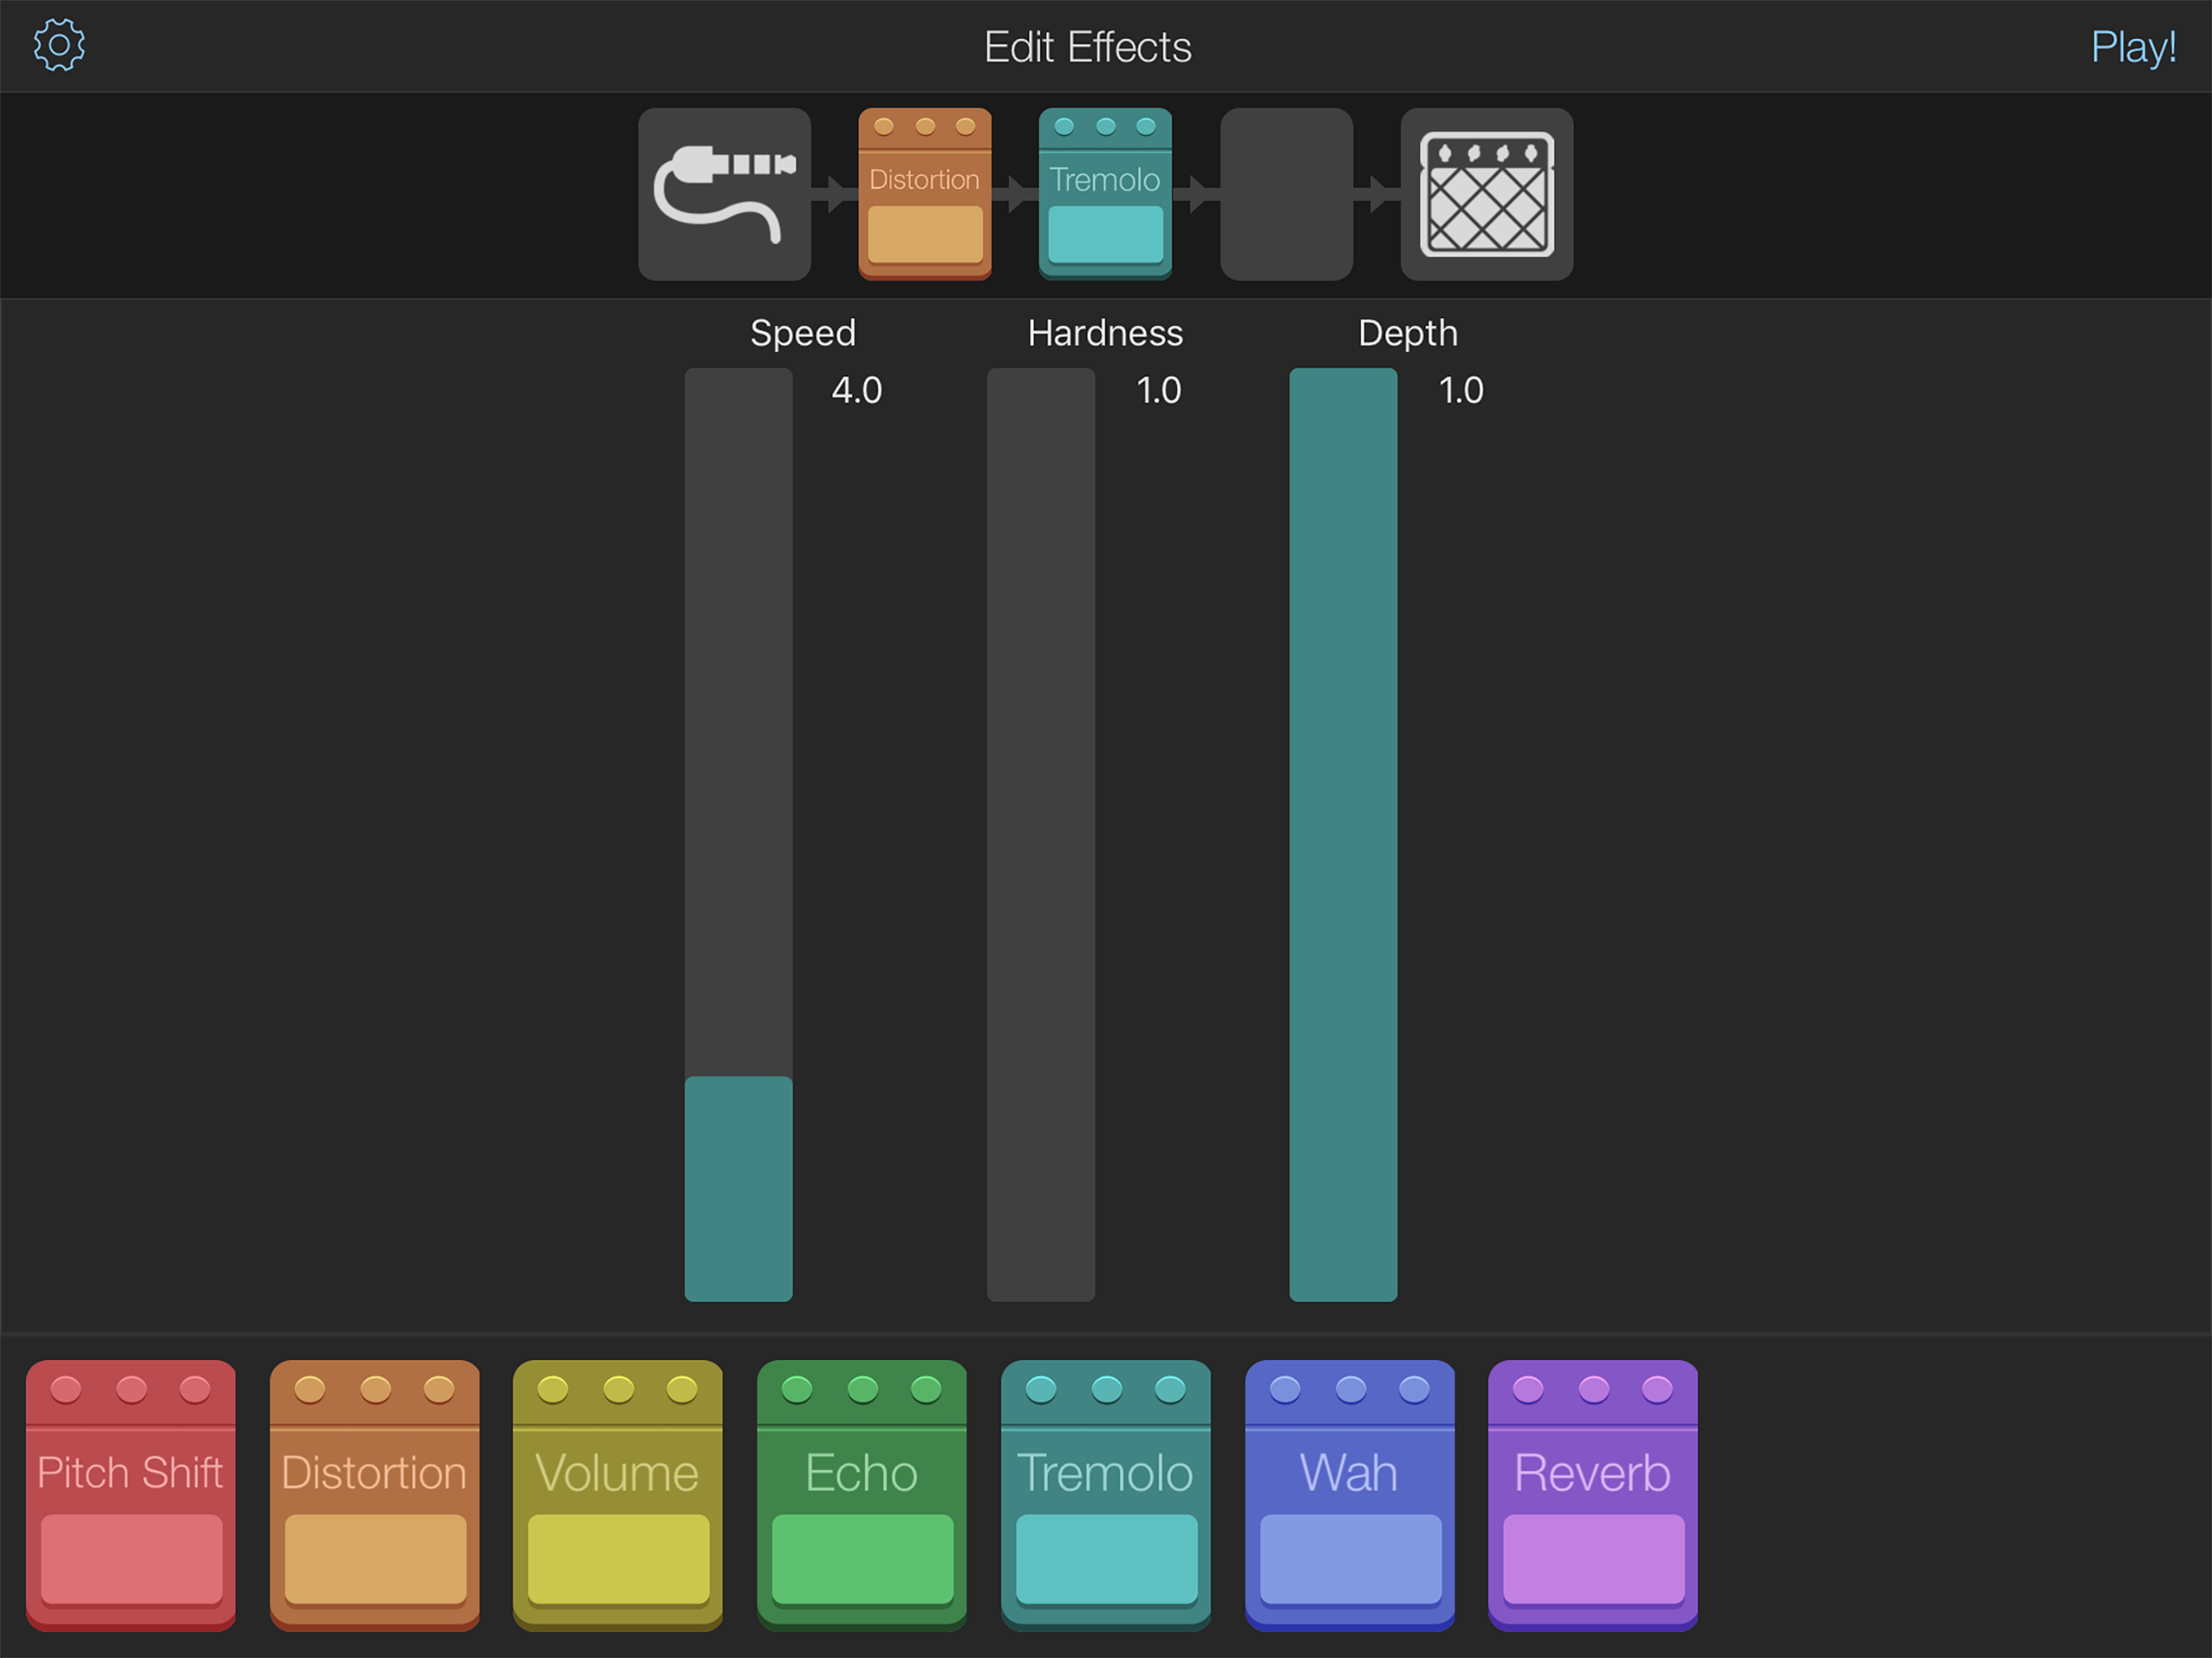This screenshot has height=1658, width=2212.
Task: Select the blue Wah pedal
Action: (x=1349, y=1494)
